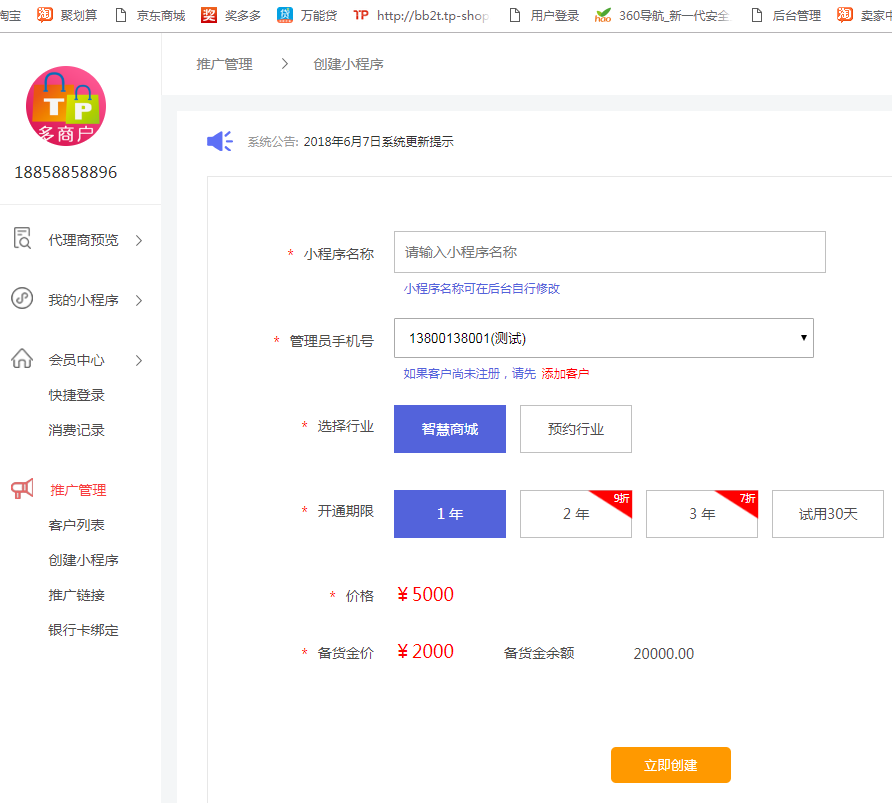
Task: Expand the 我的小程序 menu chevron
Action: (139, 300)
